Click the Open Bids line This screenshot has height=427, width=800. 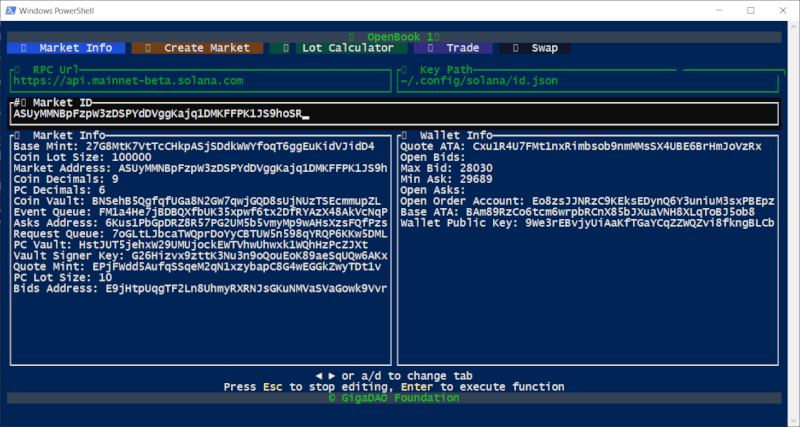[433, 157]
